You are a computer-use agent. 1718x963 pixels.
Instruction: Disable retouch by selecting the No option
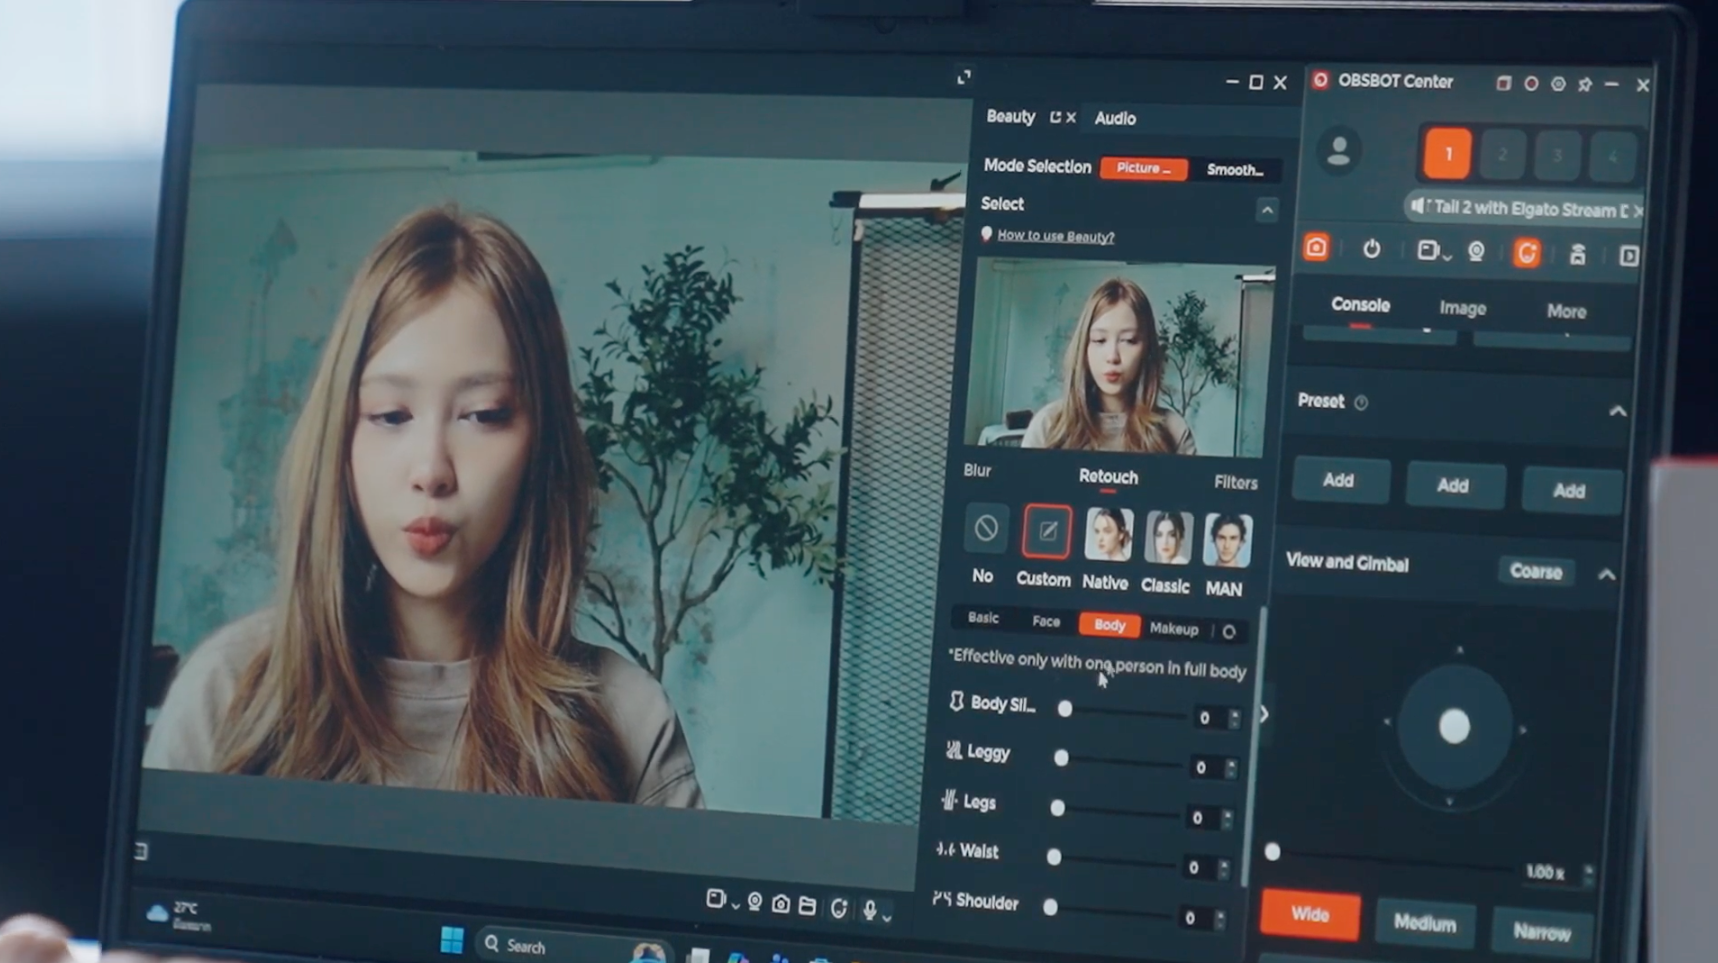pyautogui.click(x=984, y=529)
